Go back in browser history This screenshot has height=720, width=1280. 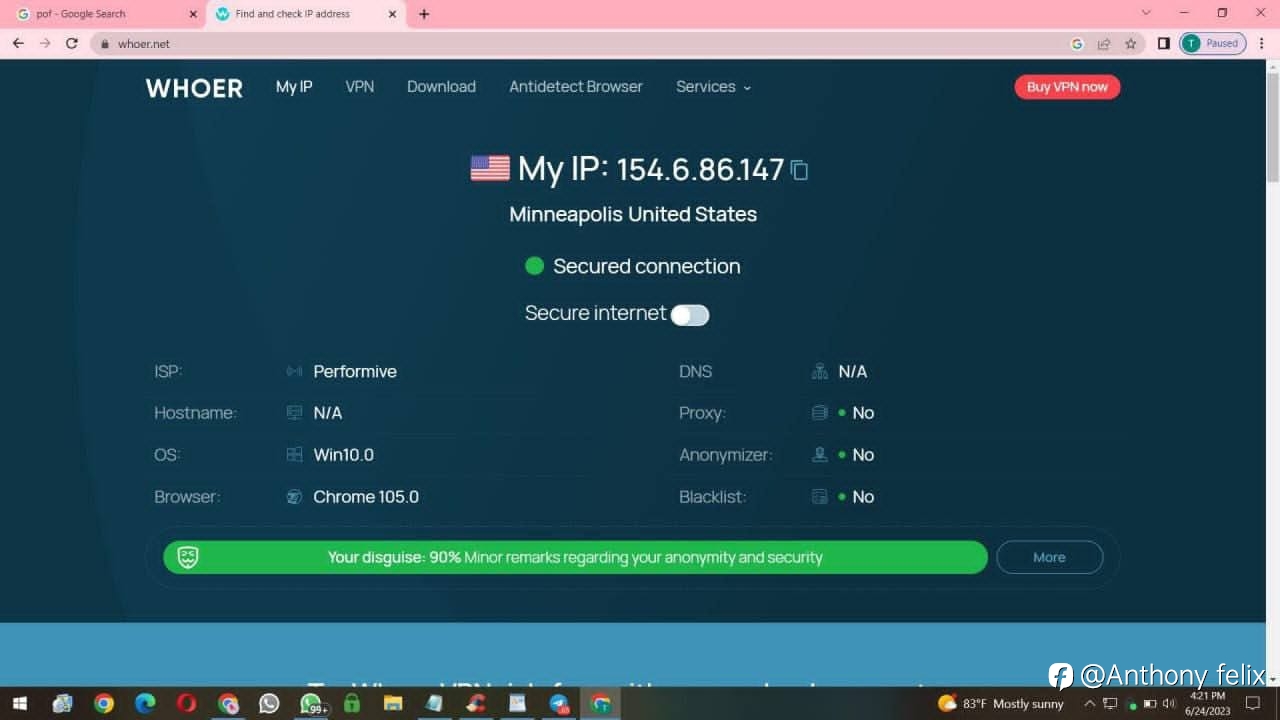[x=18, y=43]
